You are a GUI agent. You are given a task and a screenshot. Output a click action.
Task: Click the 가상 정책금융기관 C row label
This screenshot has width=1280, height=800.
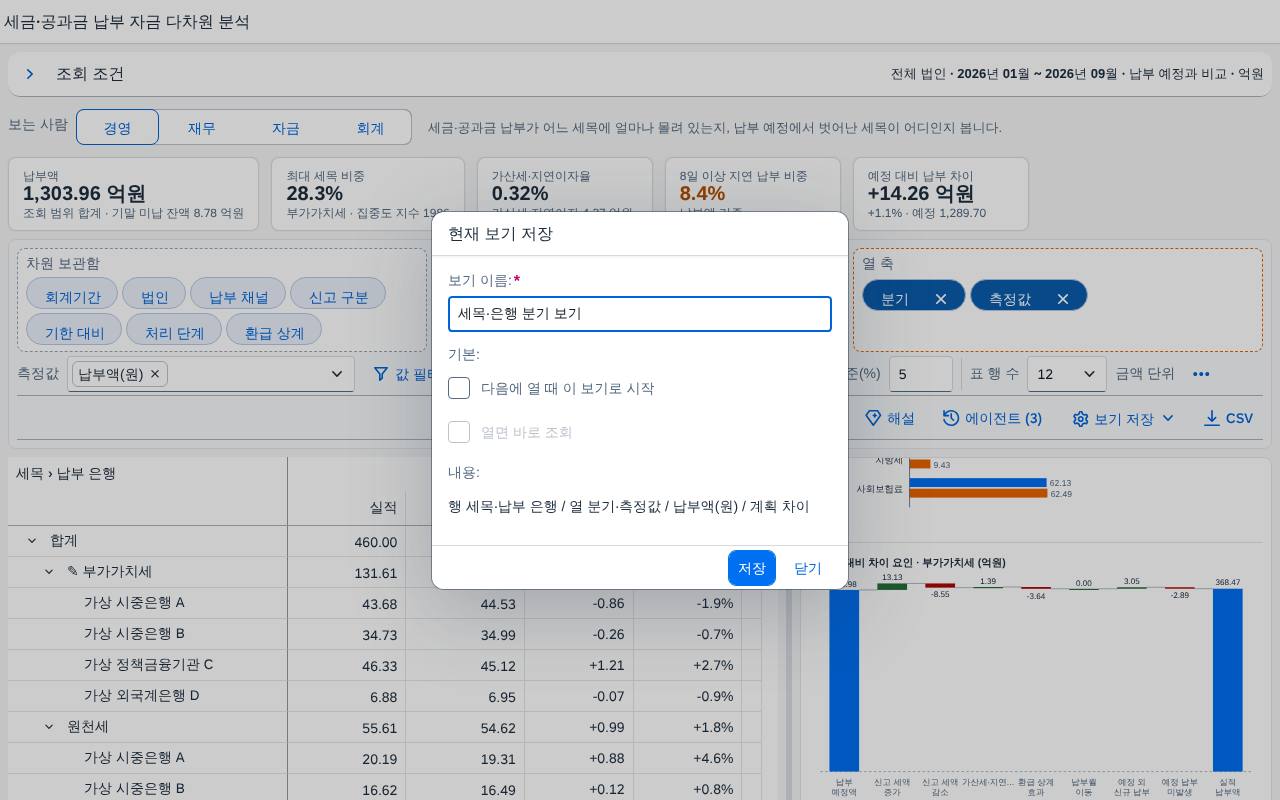(x=148, y=664)
